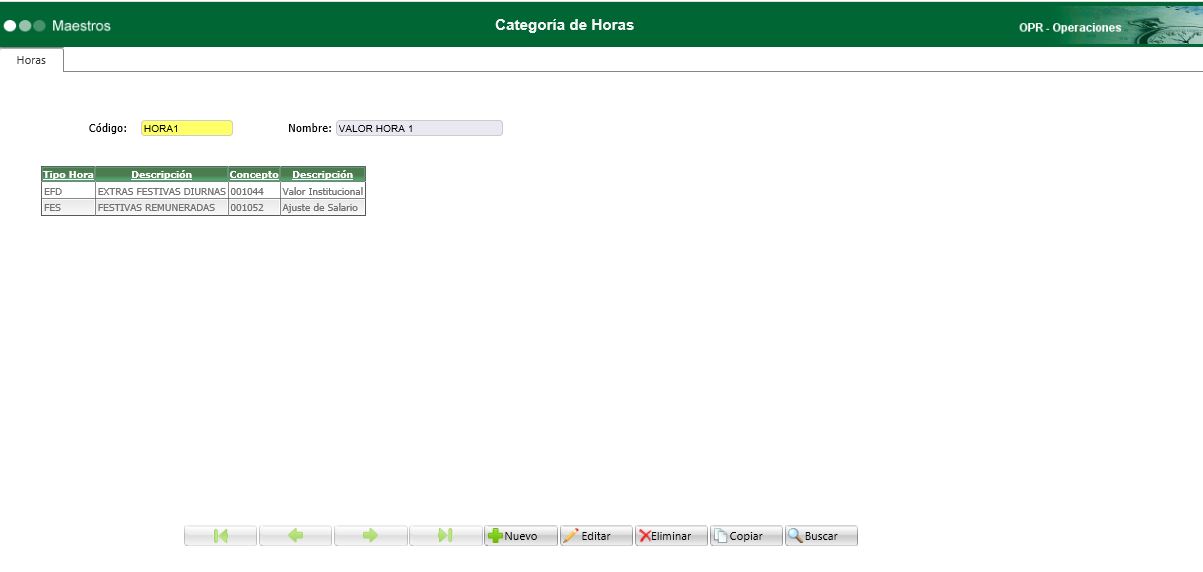Click the Eliminar button

[x=671, y=536]
